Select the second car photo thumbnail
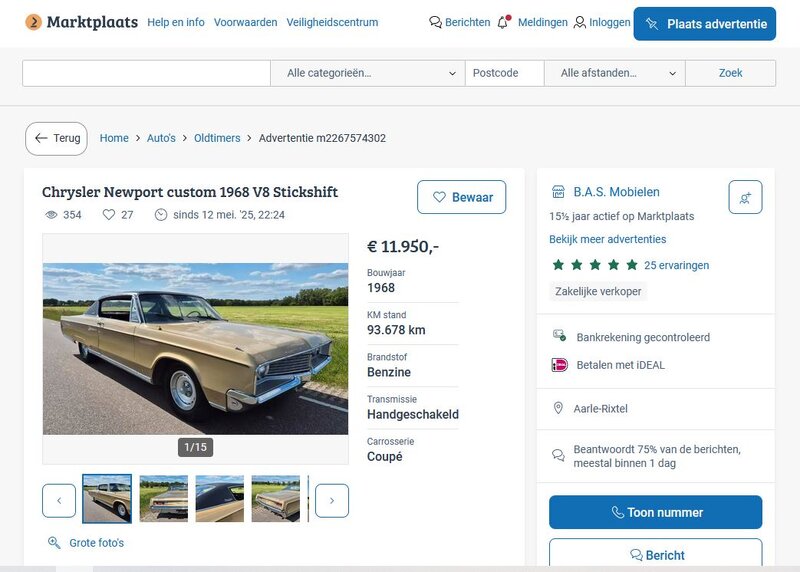This screenshot has width=800, height=572. [x=163, y=498]
